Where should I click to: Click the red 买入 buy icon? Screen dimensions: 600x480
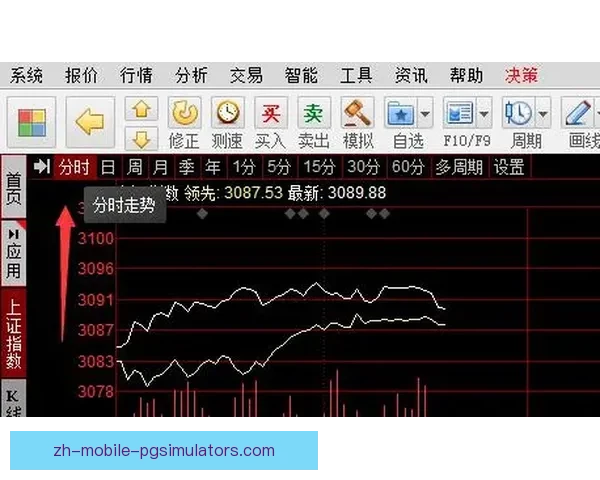click(271, 113)
